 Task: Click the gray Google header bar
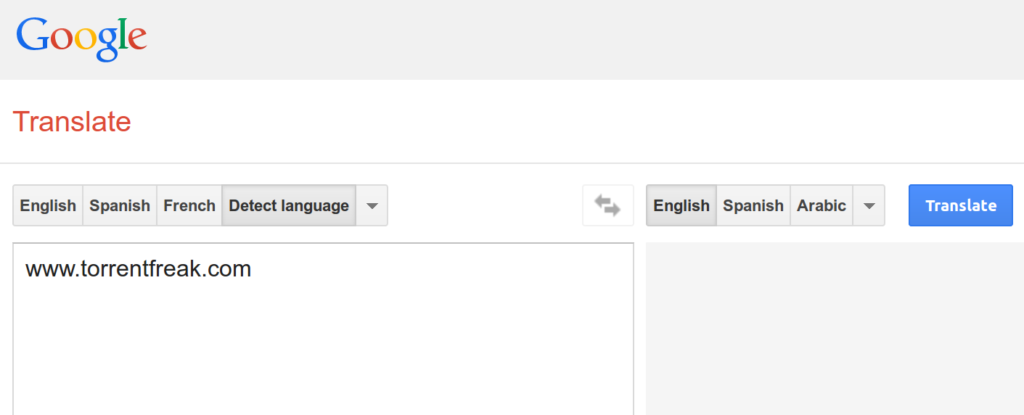tap(588, 39)
